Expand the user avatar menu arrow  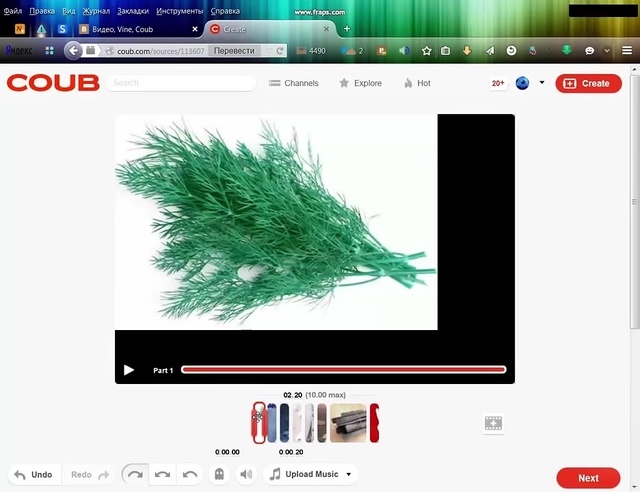(x=542, y=83)
